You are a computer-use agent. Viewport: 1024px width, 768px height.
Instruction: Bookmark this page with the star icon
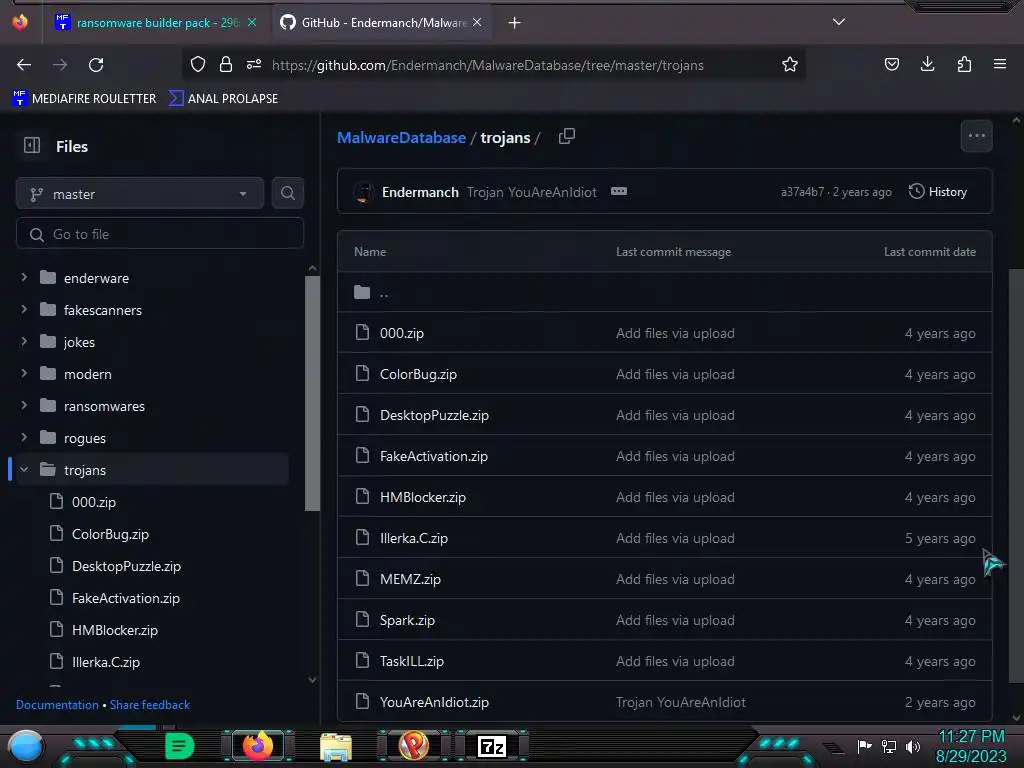(x=790, y=64)
